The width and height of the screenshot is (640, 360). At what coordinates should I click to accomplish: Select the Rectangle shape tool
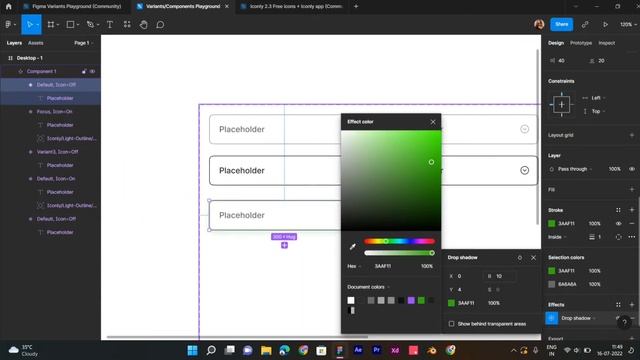[70, 24]
